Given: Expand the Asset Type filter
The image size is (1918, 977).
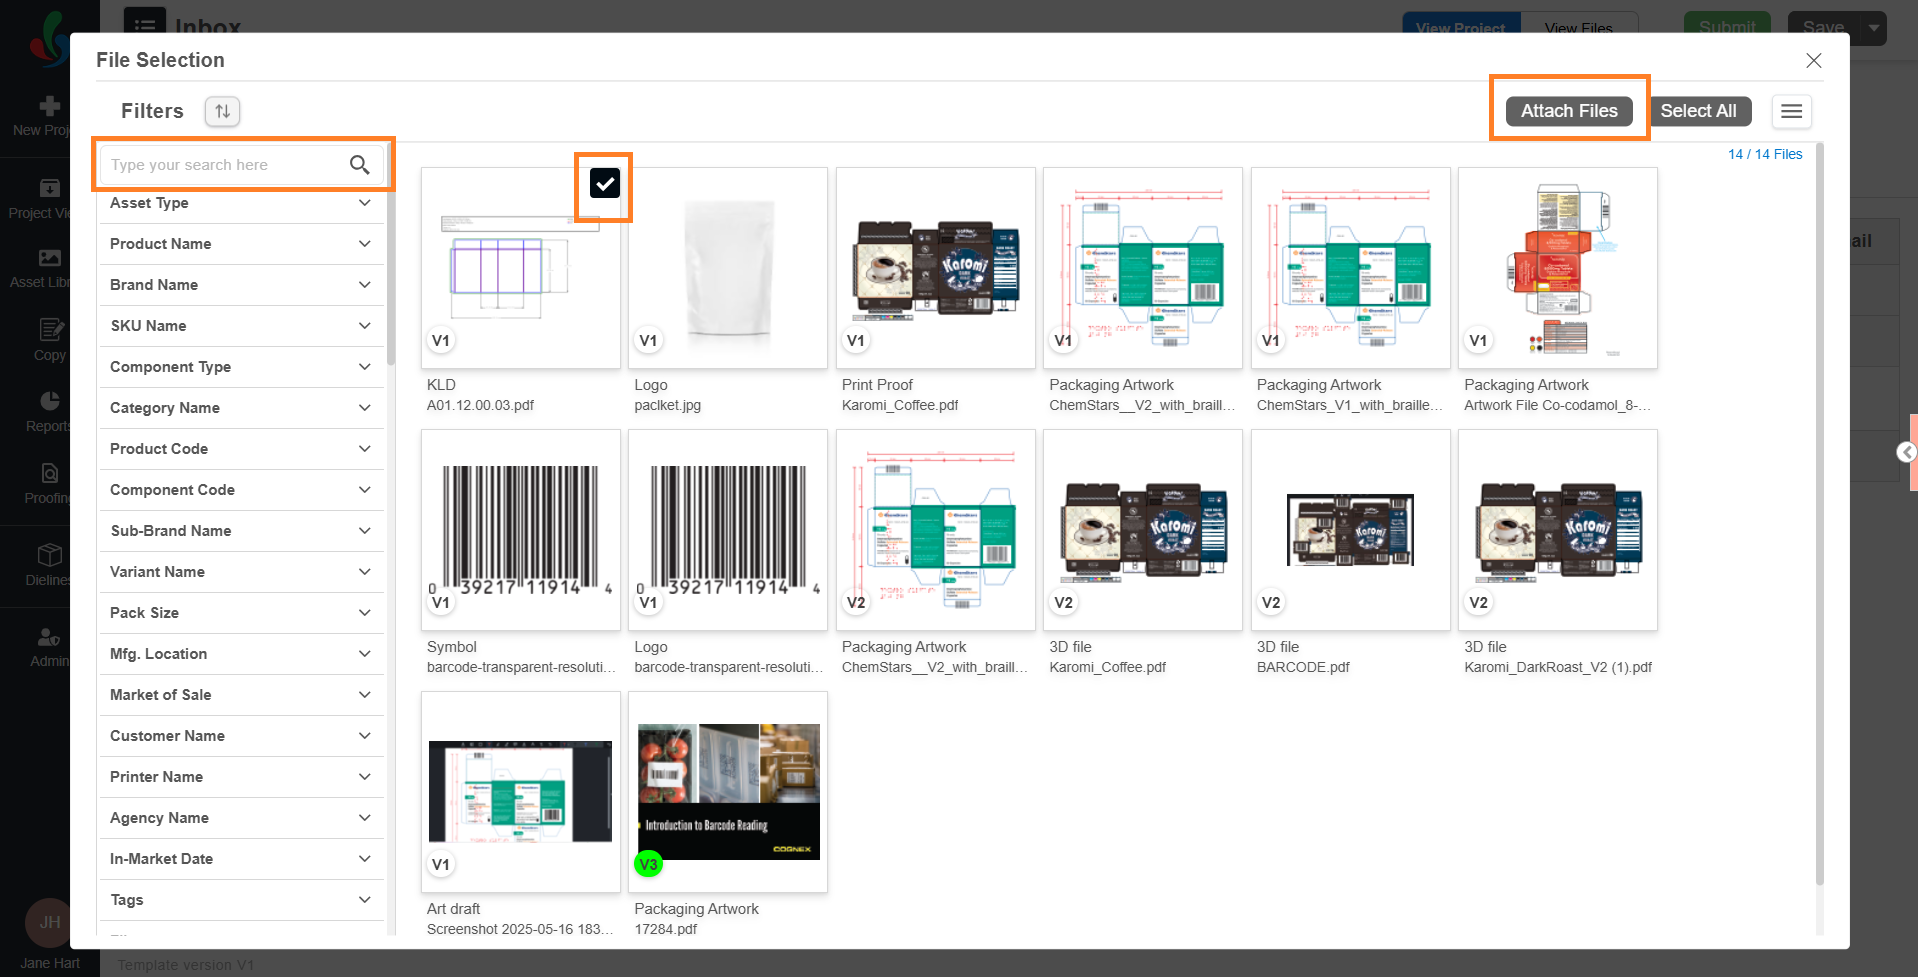Looking at the screenshot, I should tap(241, 203).
